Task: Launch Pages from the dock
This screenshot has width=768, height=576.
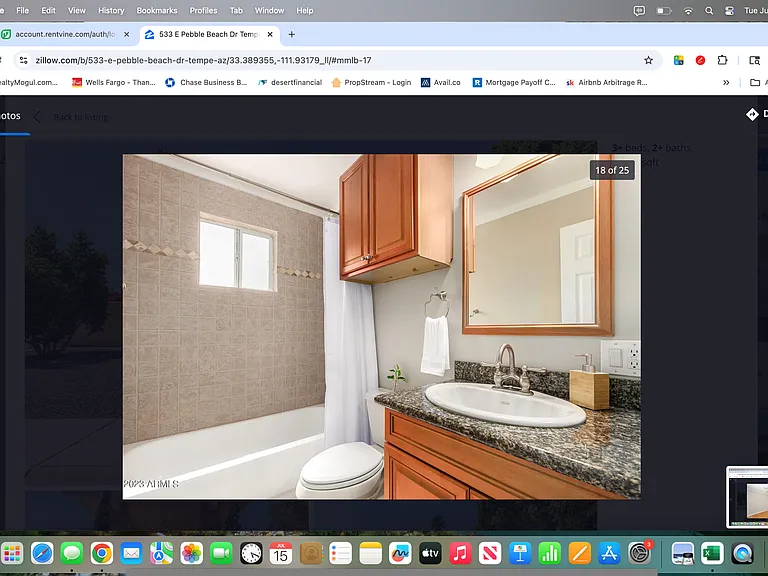Action: point(579,554)
